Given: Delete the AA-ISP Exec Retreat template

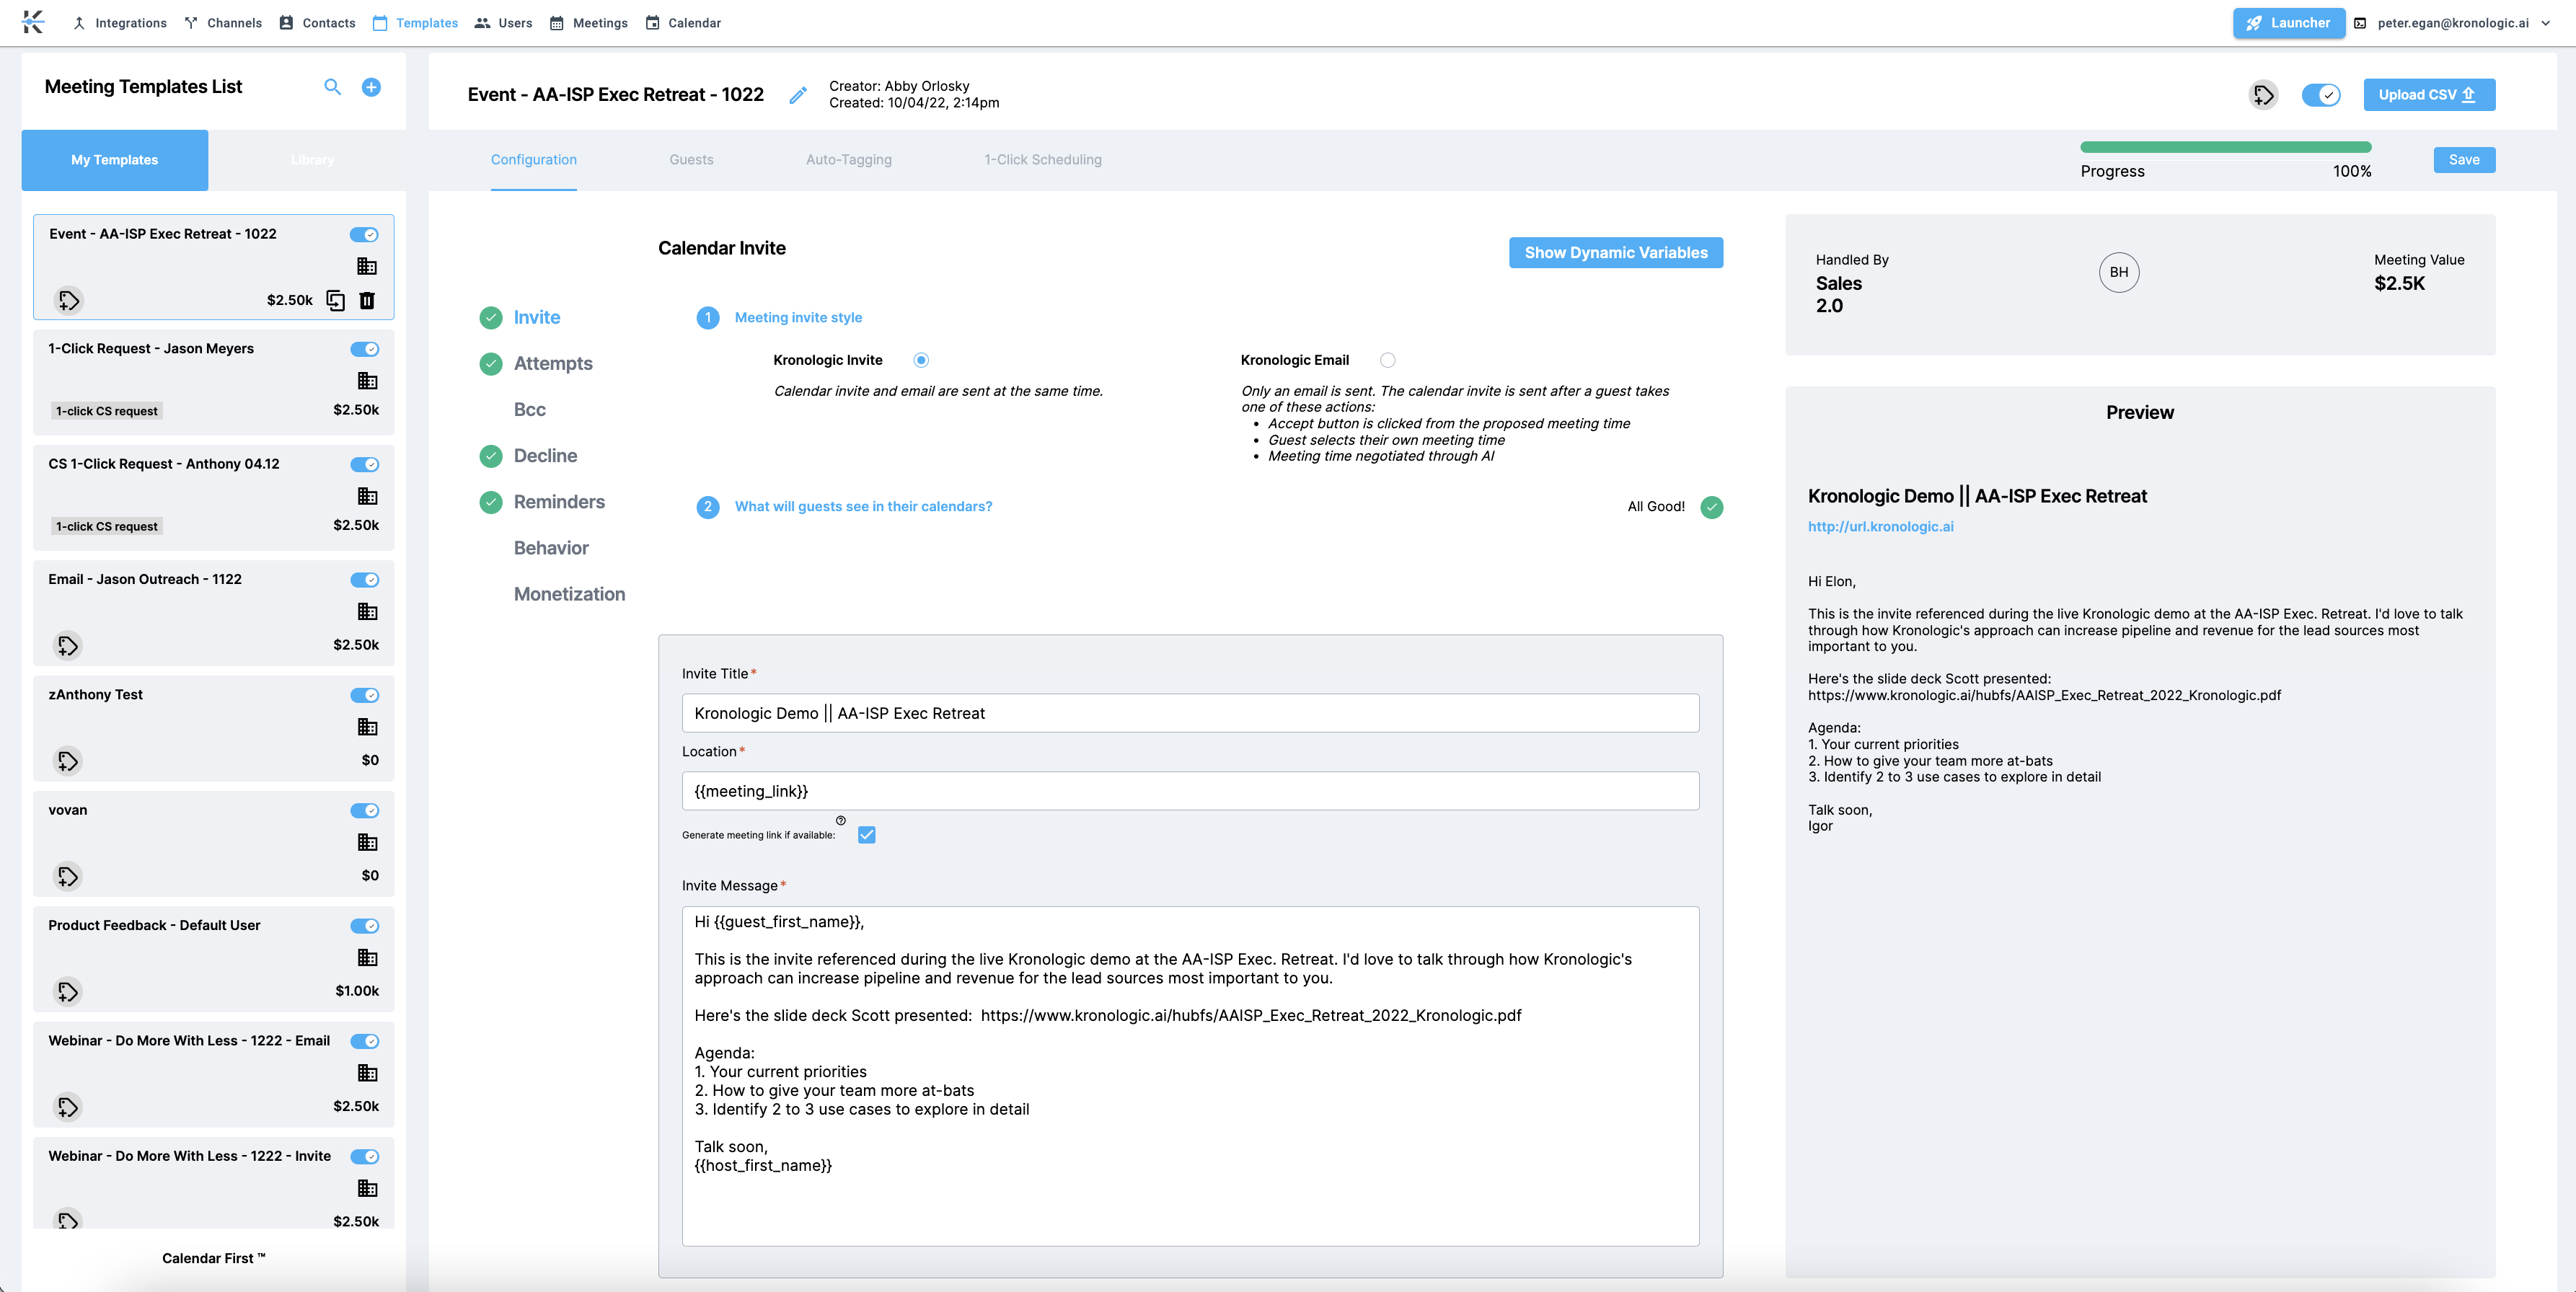Looking at the screenshot, I should click(x=367, y=300).
